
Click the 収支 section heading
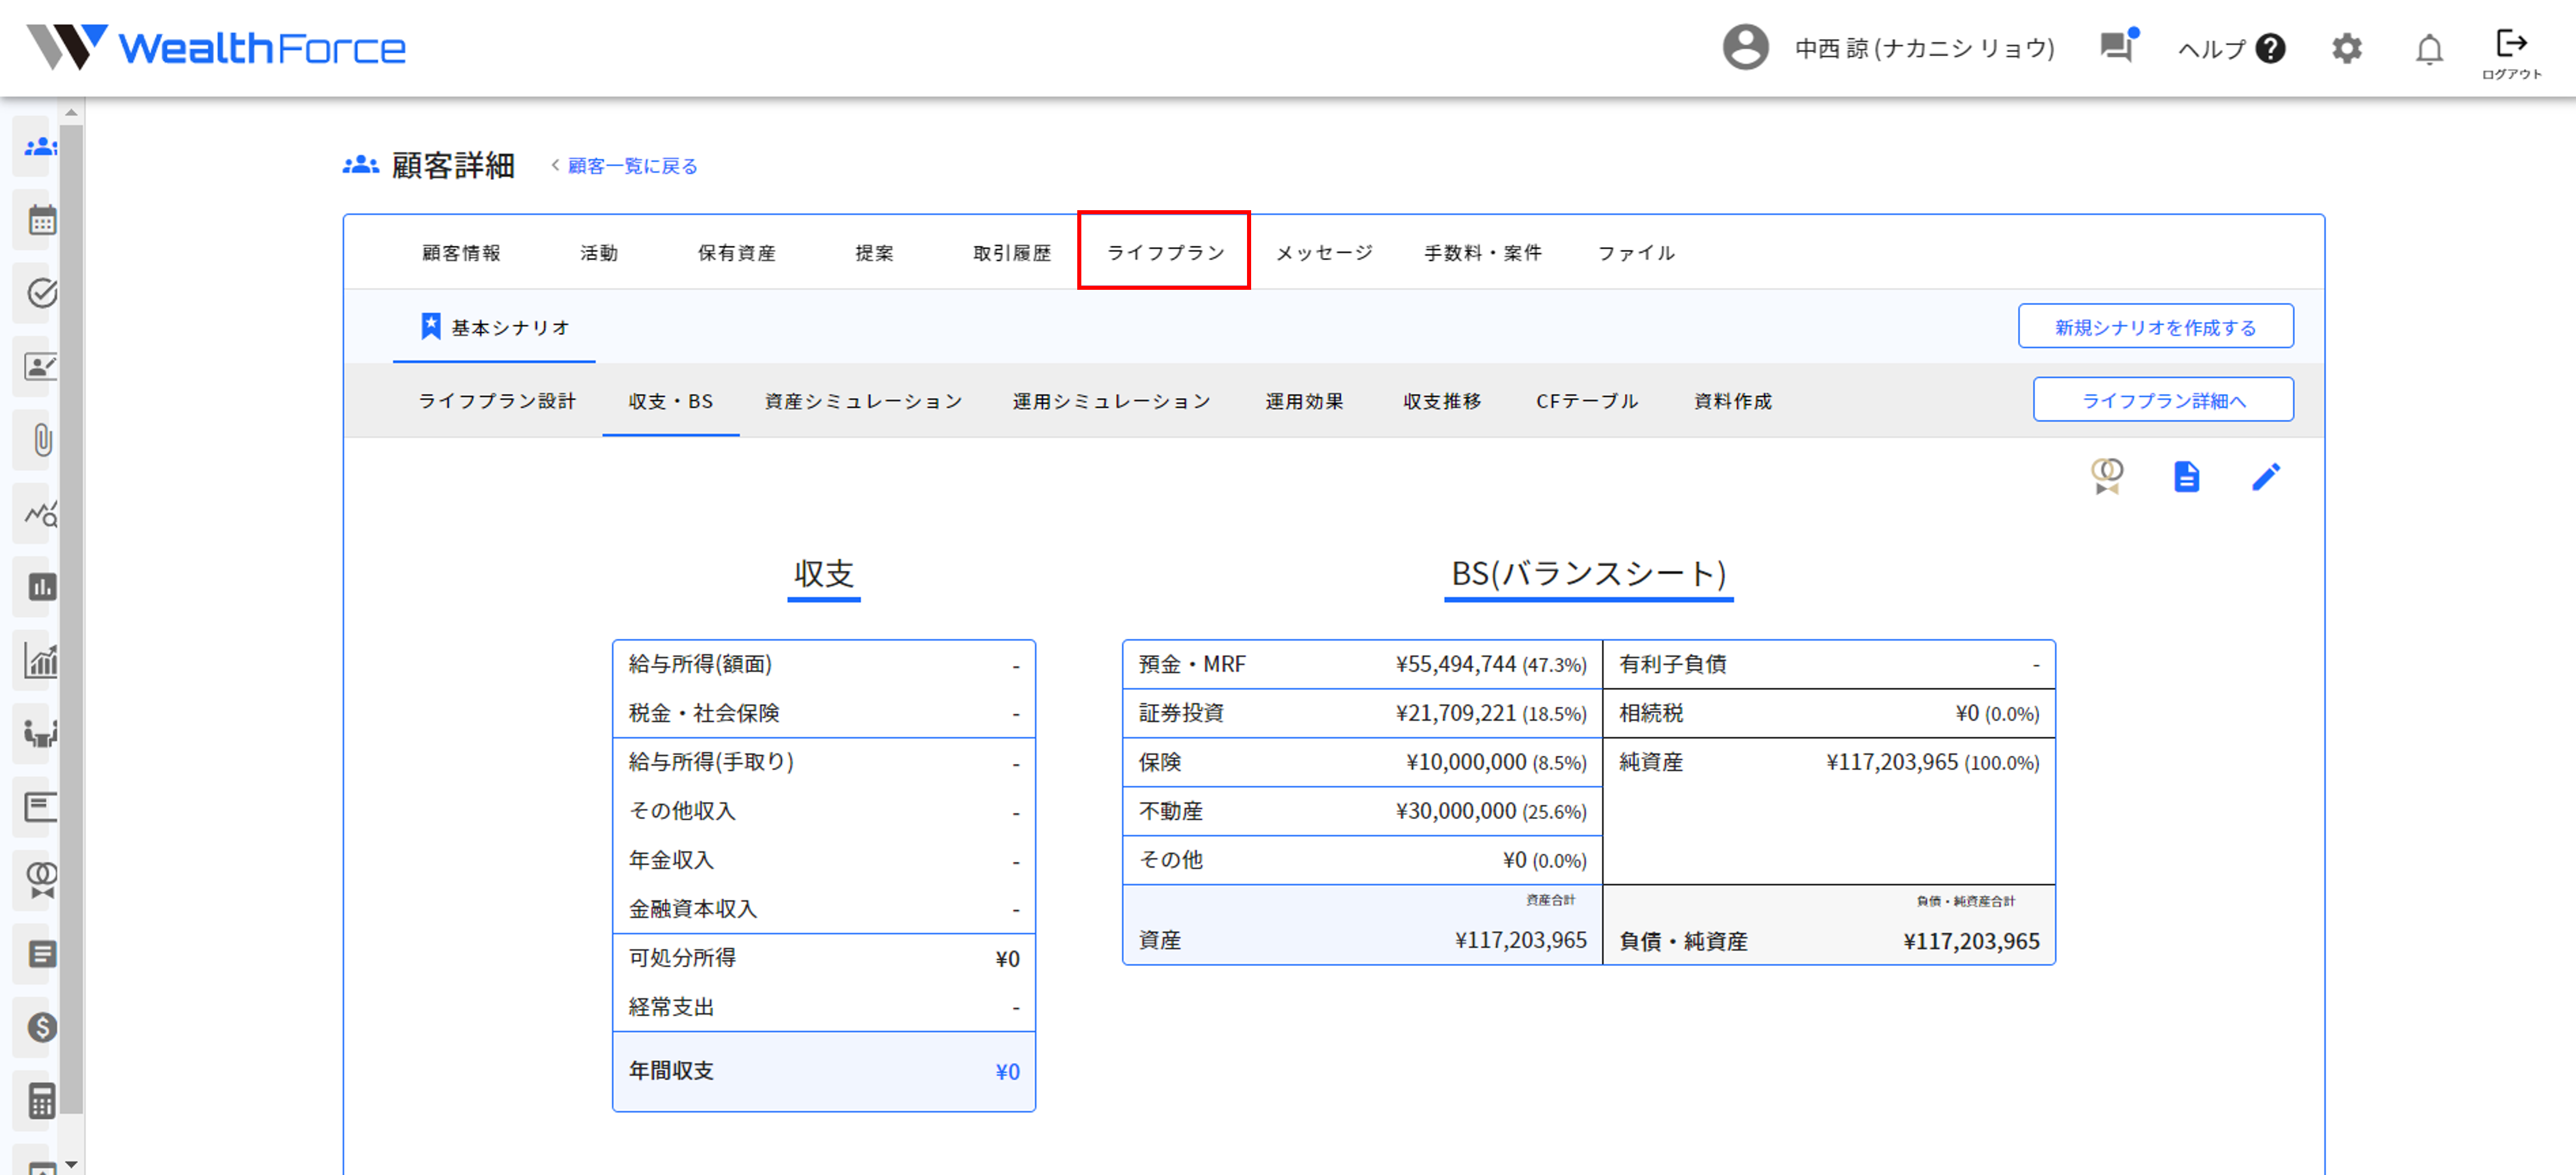pyautogui.click(x=824, y=573)
